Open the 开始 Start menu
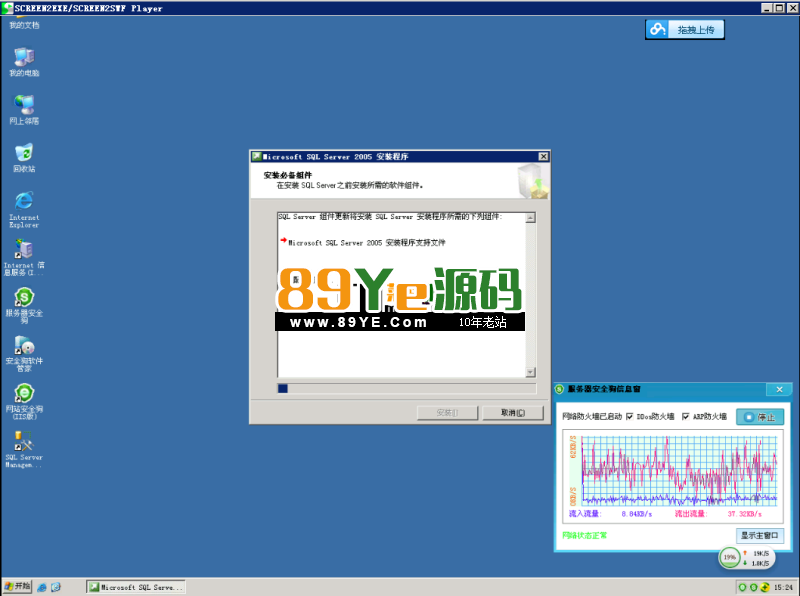This screenshot has width=800, height=596. pos(17,587)
